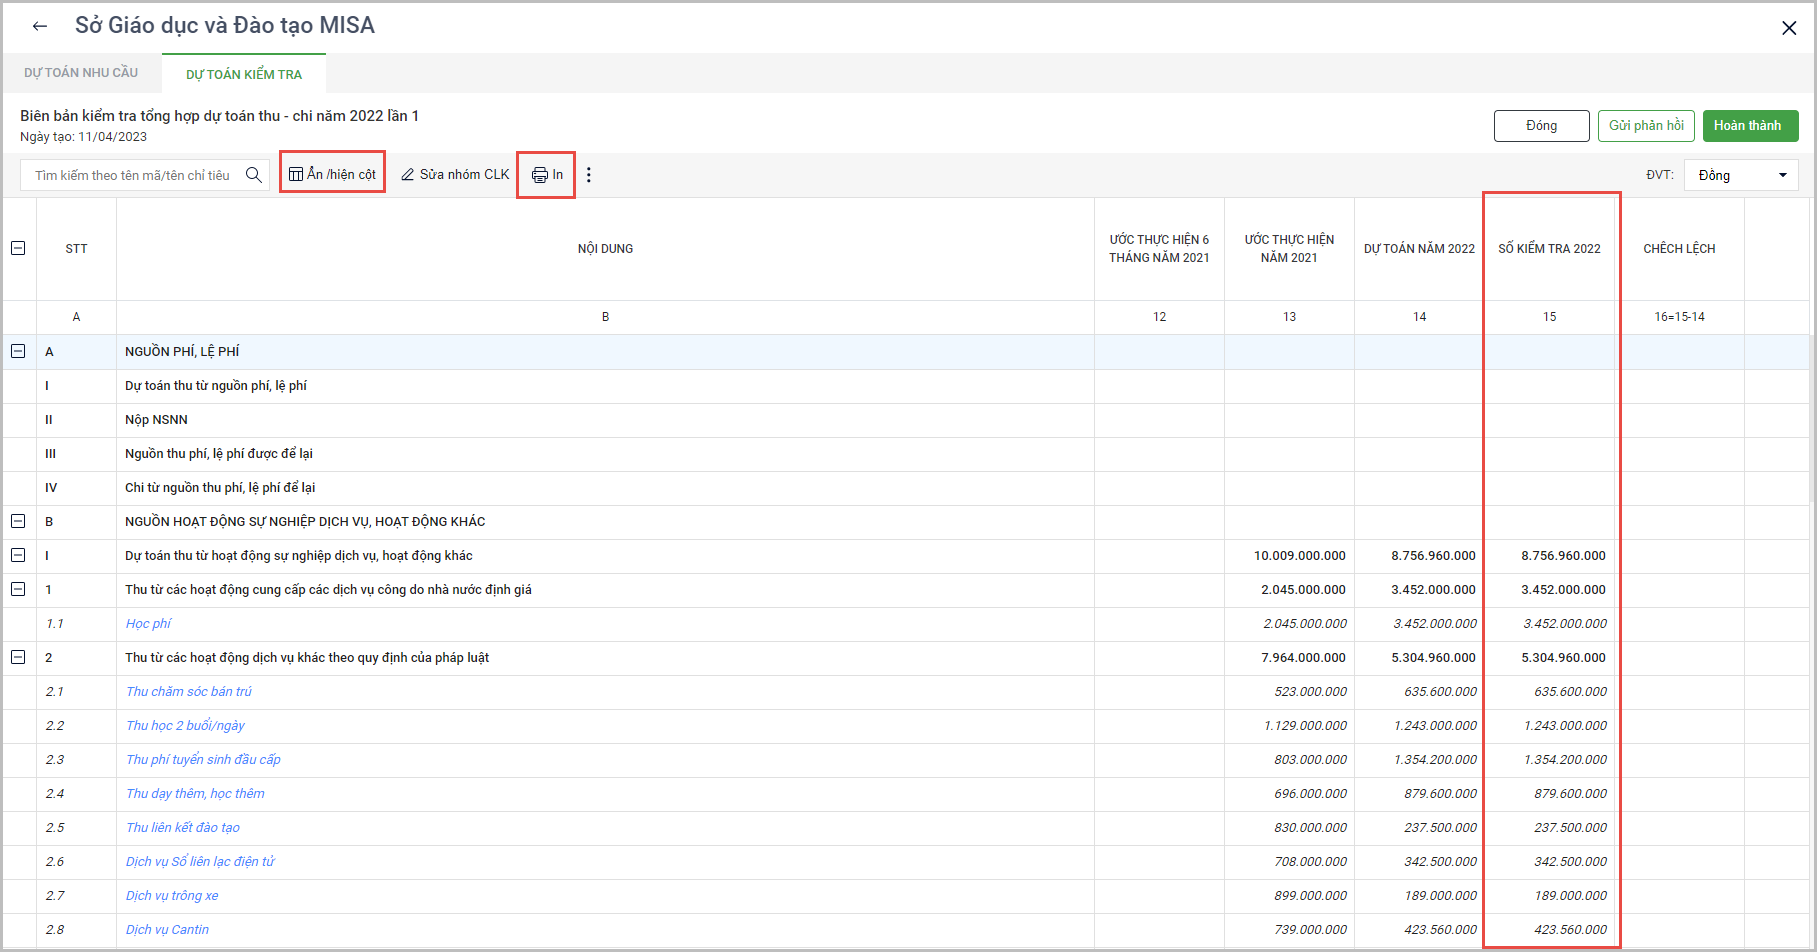
Task: Click the search magnifier icon
Action: coord(254,175)
